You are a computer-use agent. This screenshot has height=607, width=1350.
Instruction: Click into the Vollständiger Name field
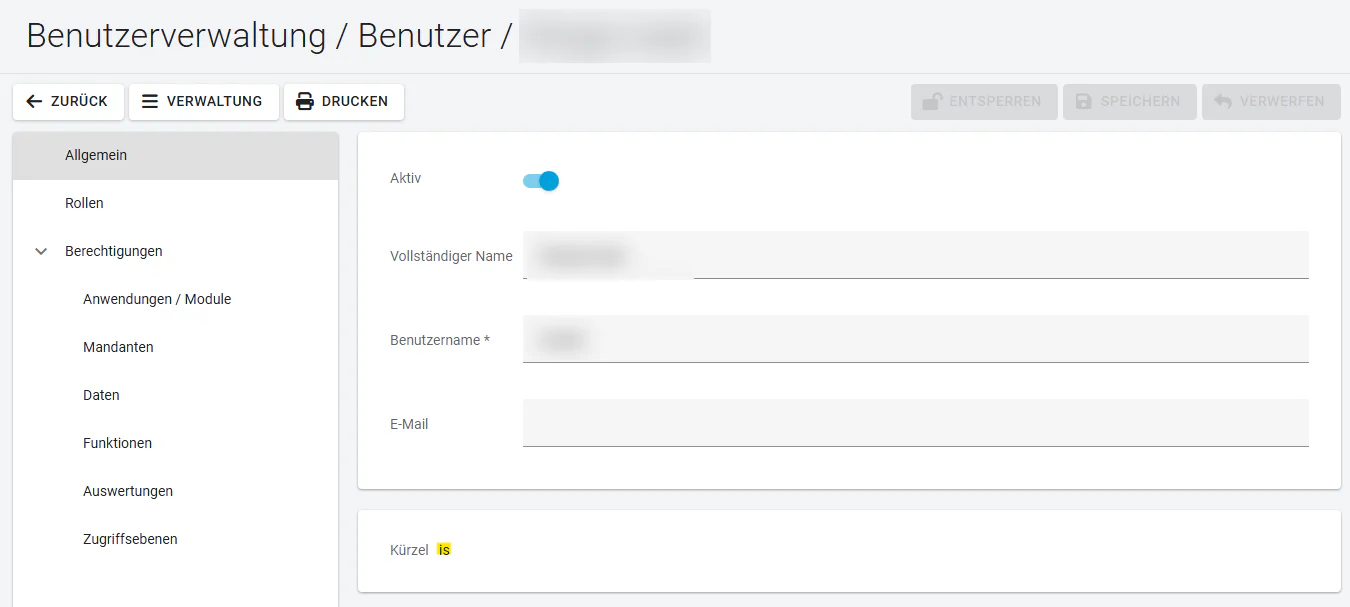tap(915, 255)
